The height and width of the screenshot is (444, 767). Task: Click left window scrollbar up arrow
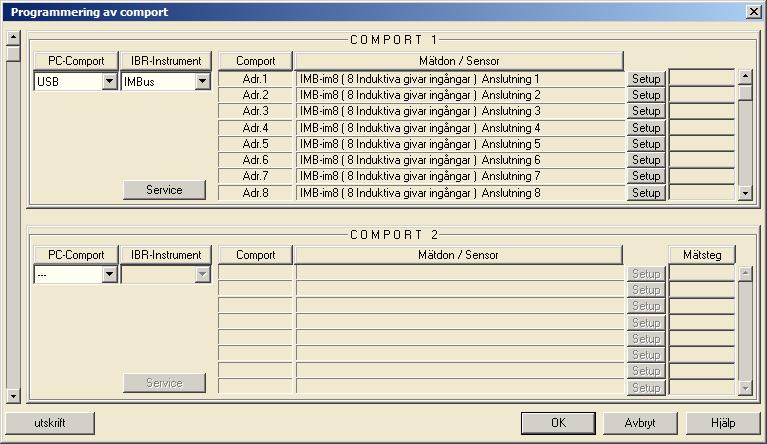pos(13,37)
